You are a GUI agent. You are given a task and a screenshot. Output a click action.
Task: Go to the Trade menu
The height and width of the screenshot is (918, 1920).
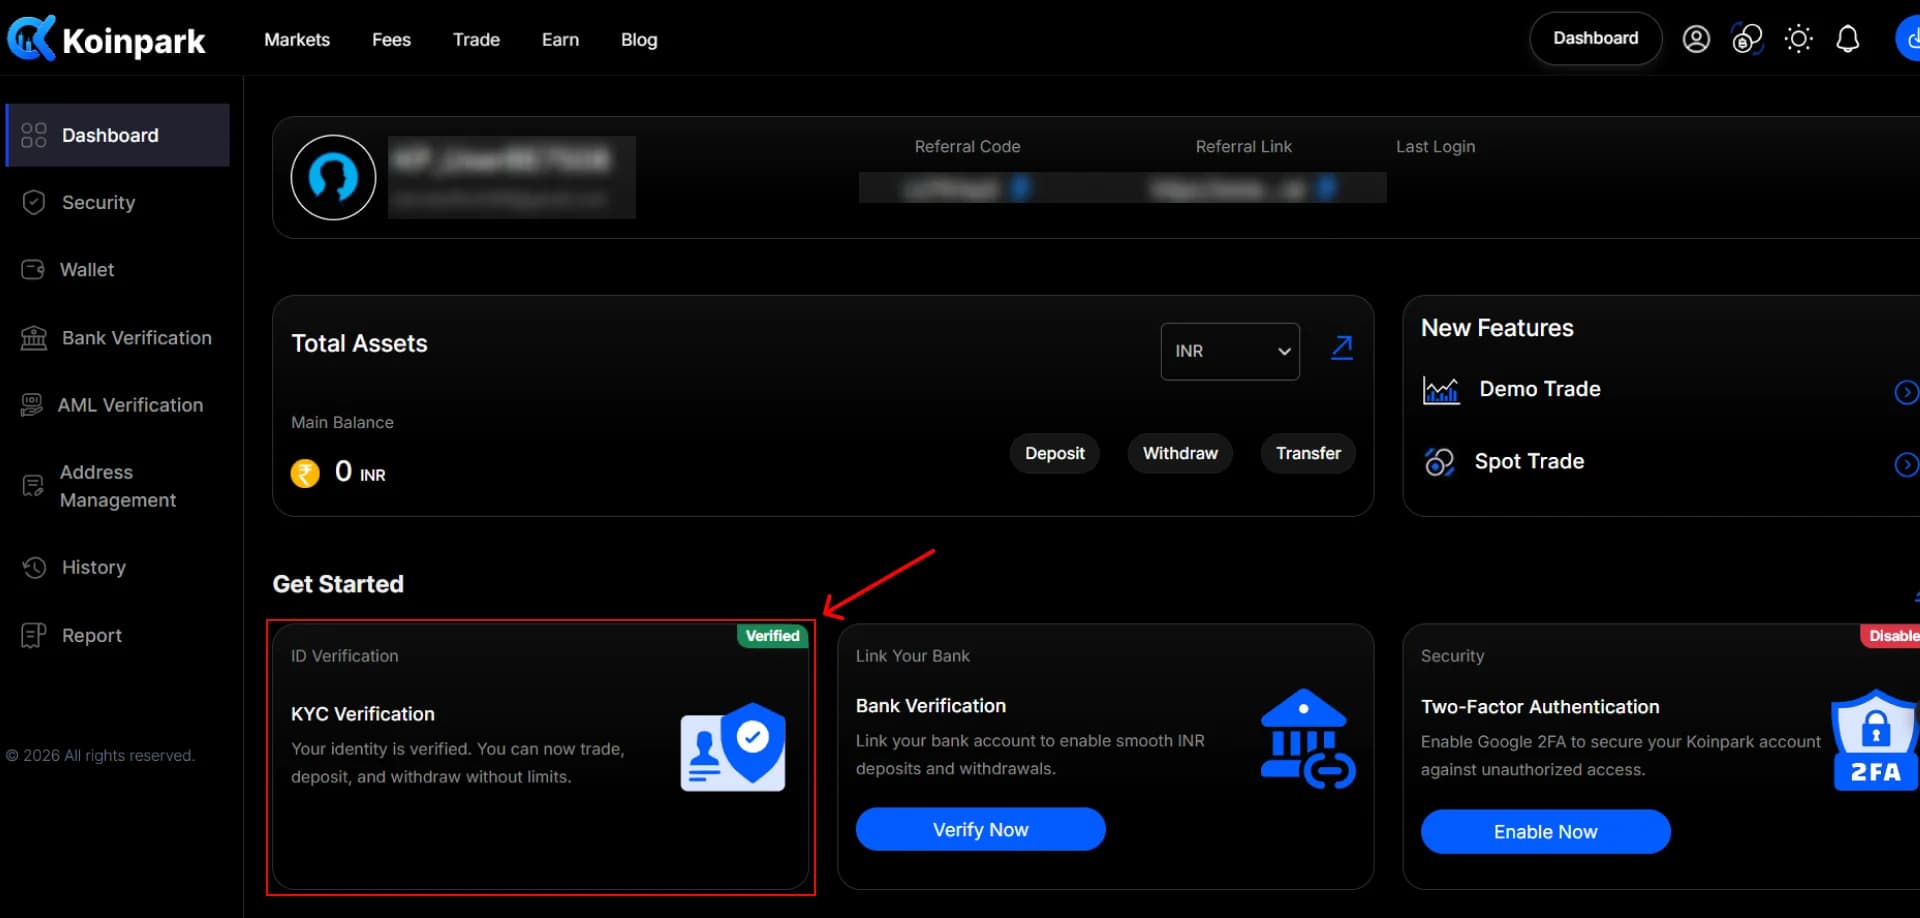click(476, 40)
